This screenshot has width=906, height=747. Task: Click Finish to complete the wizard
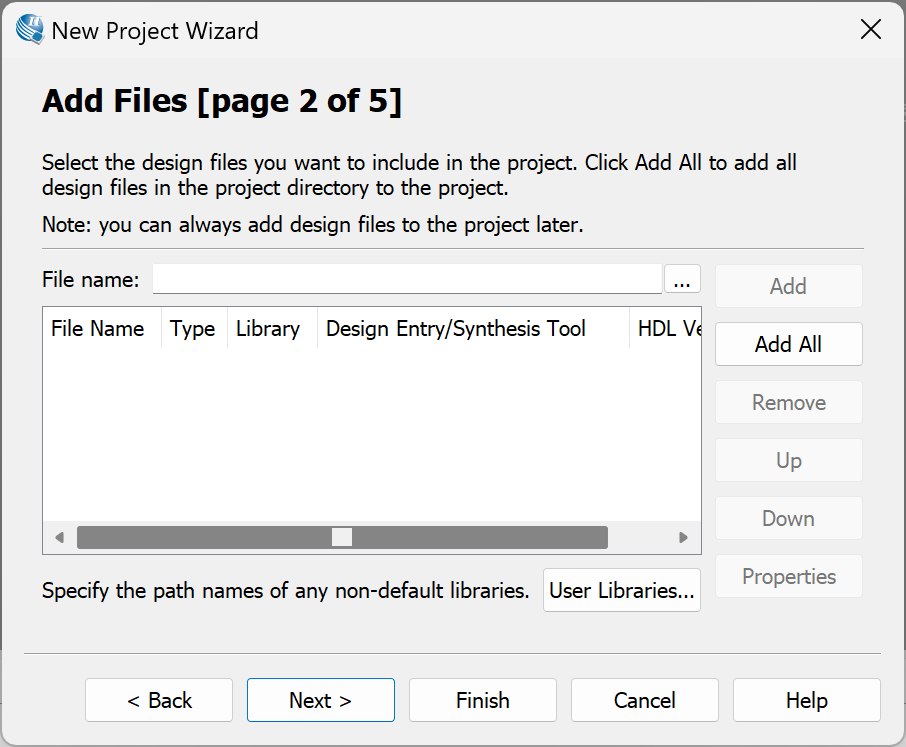482,700
